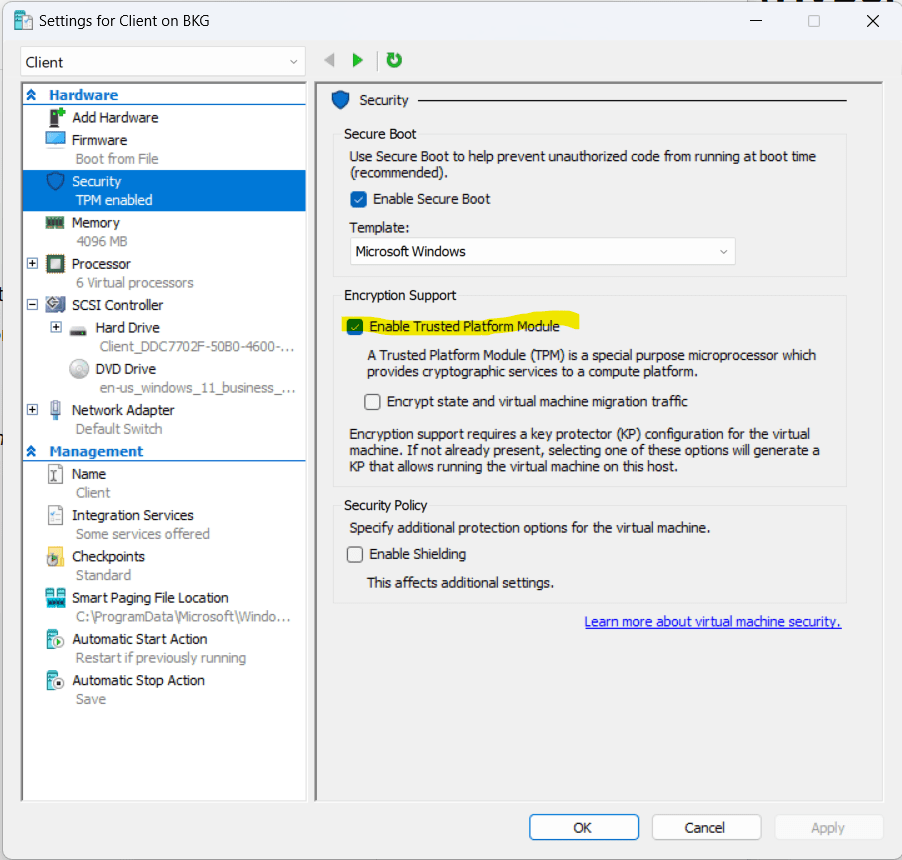Screen dimensions: 902x860
Task: Uncheck the Enable Secure Boot checkbox
Action: point(359,199)
